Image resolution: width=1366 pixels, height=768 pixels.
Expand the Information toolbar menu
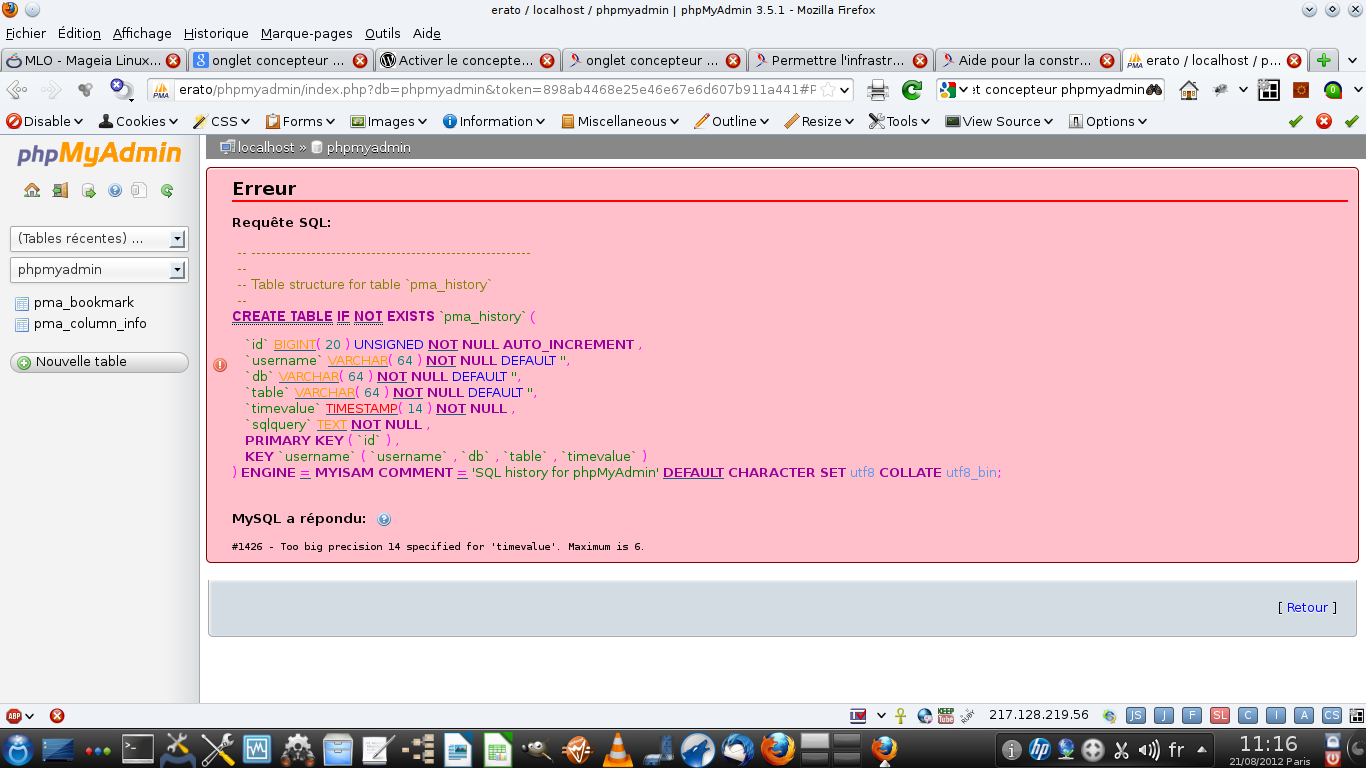(x=494, y=121)
